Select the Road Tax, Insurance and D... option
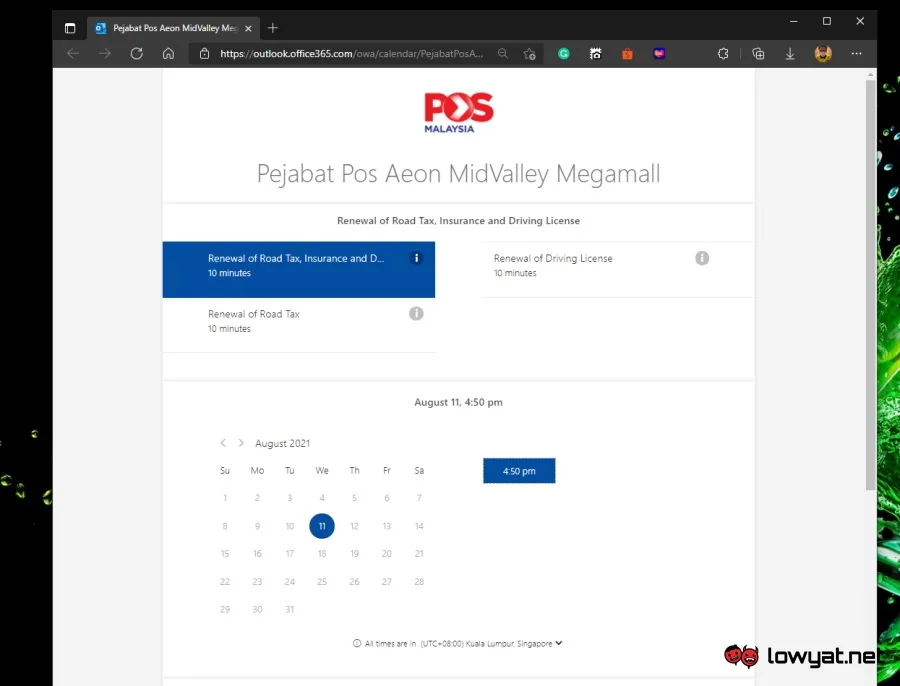The image size is (900, 686). pos(299,269)
